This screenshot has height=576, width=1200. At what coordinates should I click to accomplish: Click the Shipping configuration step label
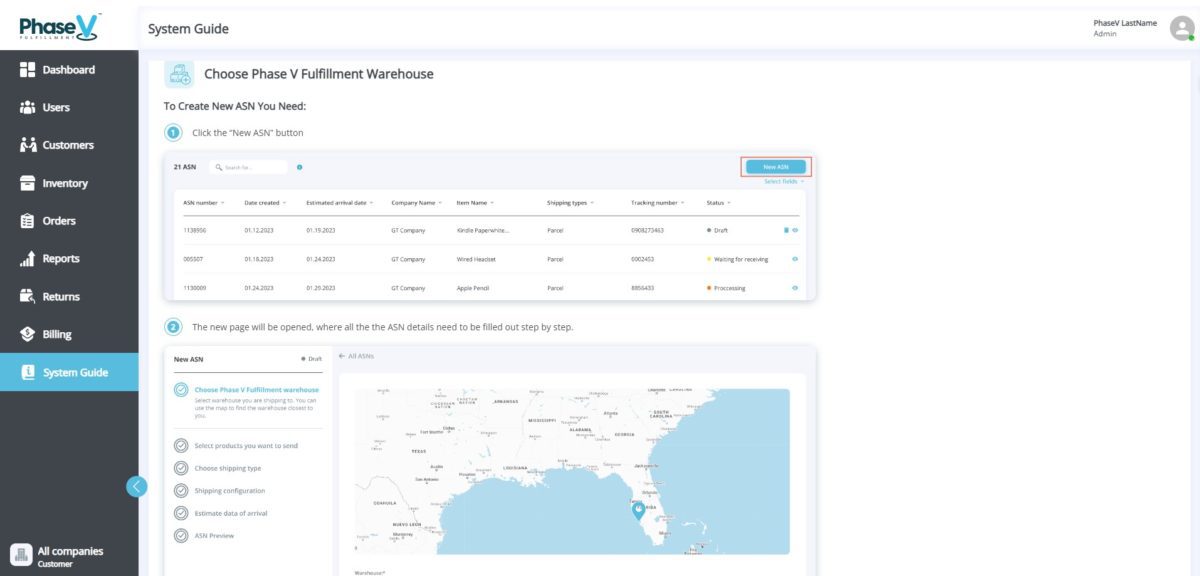coord(230,491)
